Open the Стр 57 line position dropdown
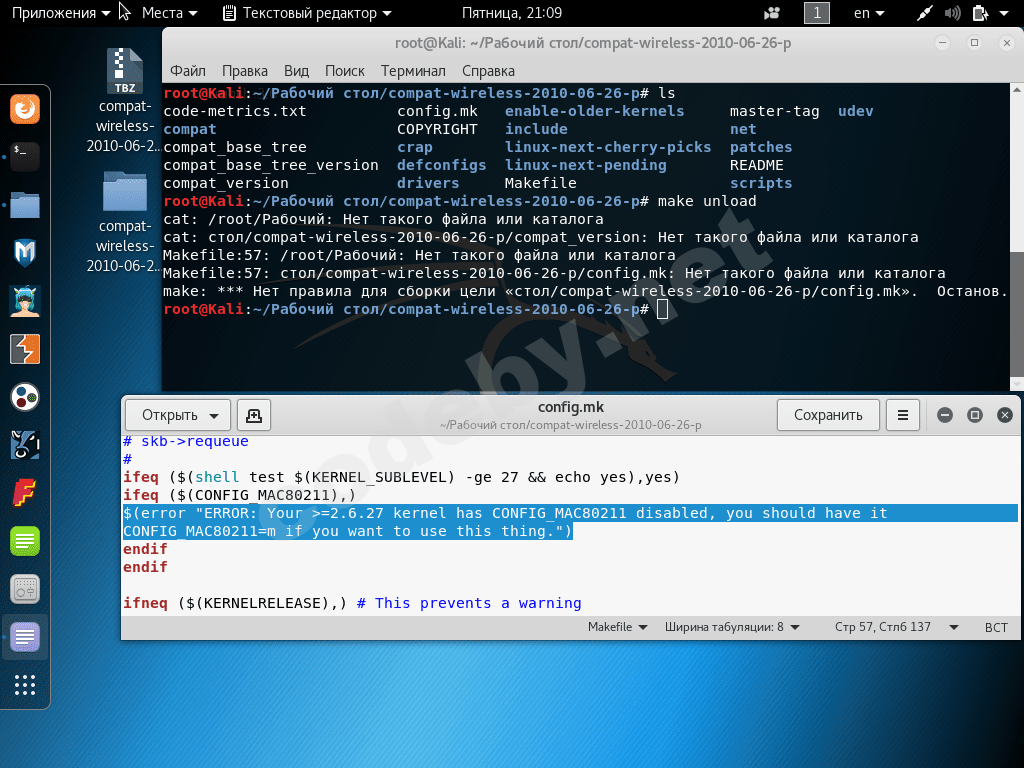 [896, 627]
